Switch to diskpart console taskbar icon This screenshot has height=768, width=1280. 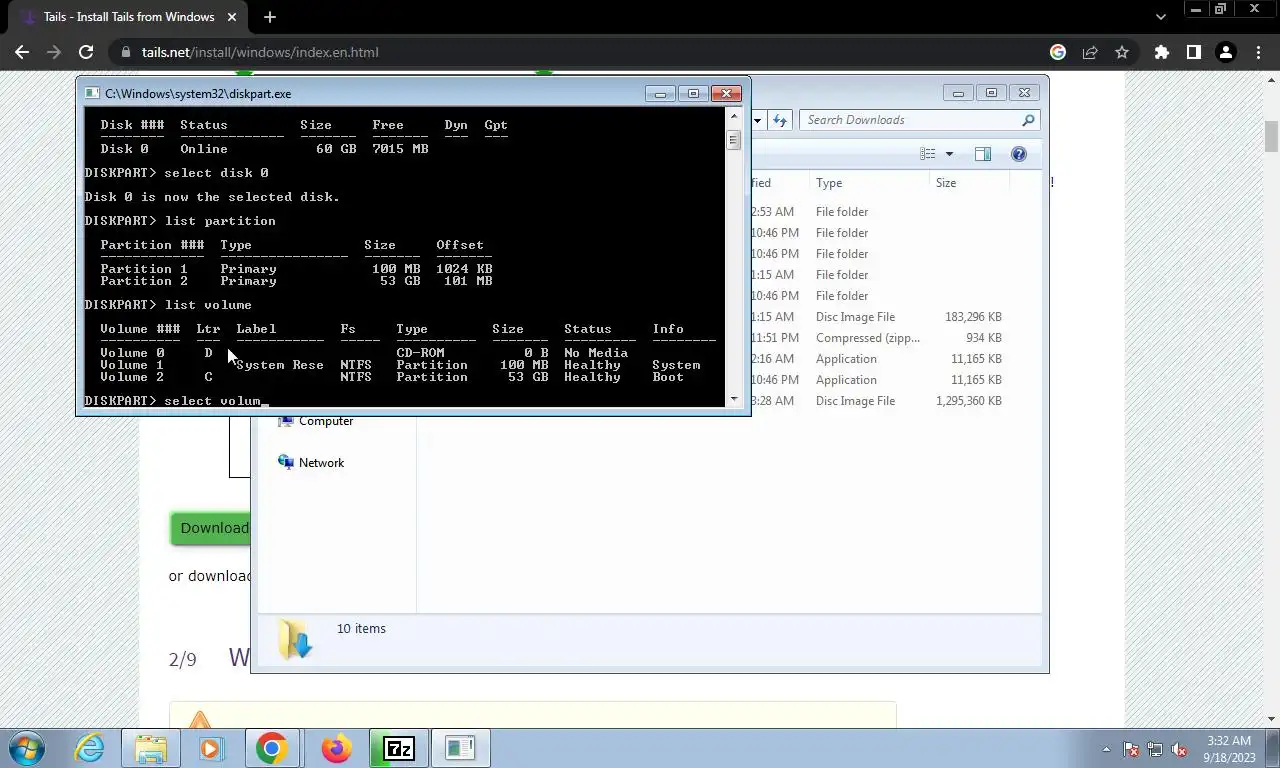pyautogui.click(x=460, y=748)
